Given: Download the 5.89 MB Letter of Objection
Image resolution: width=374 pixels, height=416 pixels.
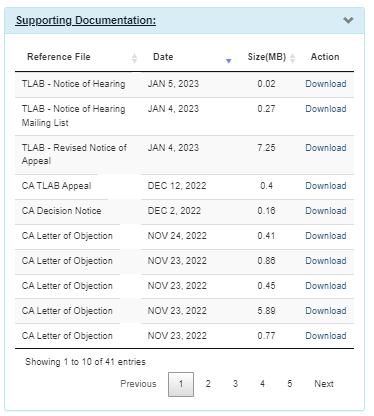Looking at the screenshot, I should tap(326, 311).
